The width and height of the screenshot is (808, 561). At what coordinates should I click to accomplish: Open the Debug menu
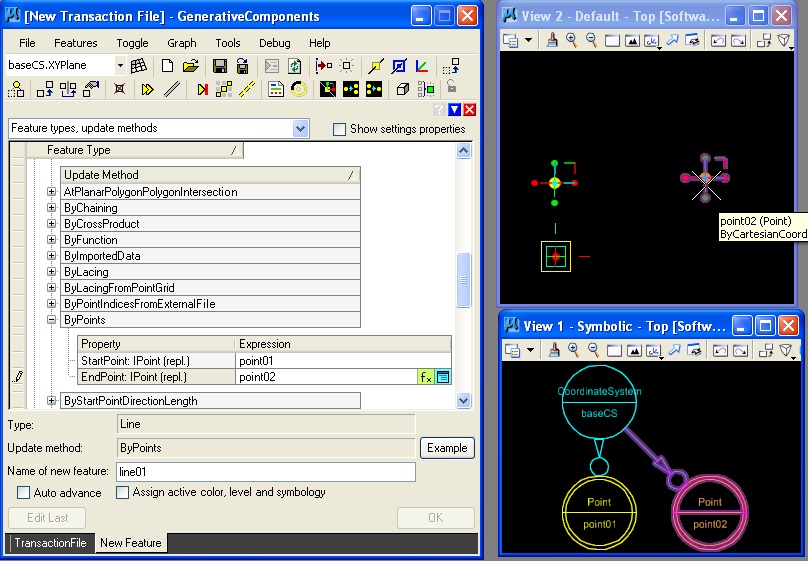275,43
